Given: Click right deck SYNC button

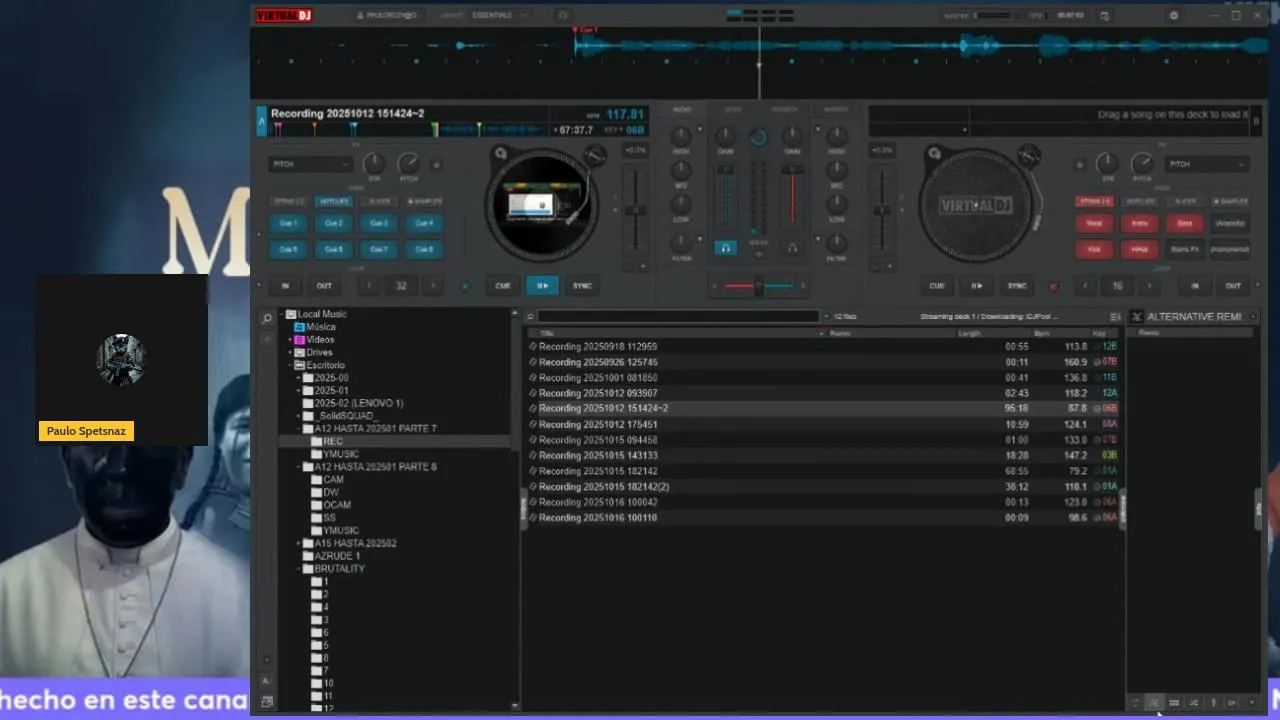Looking at the screenshot, I should tap(1017, 286).
